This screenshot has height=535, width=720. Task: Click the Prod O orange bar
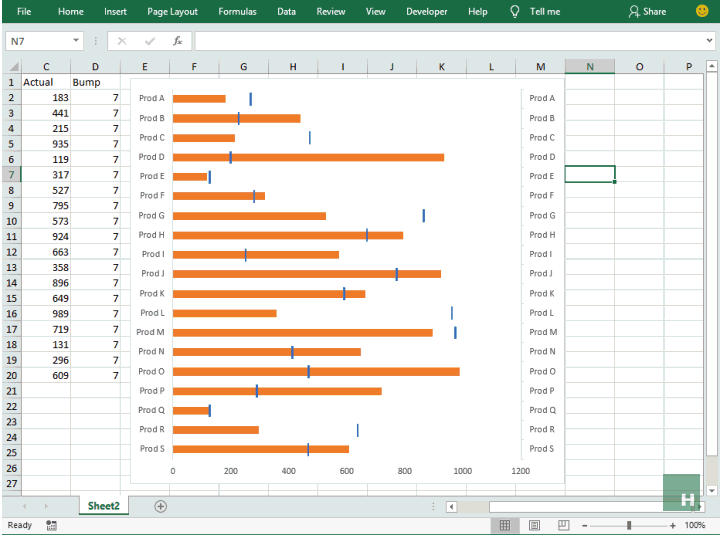coord(316,372)
